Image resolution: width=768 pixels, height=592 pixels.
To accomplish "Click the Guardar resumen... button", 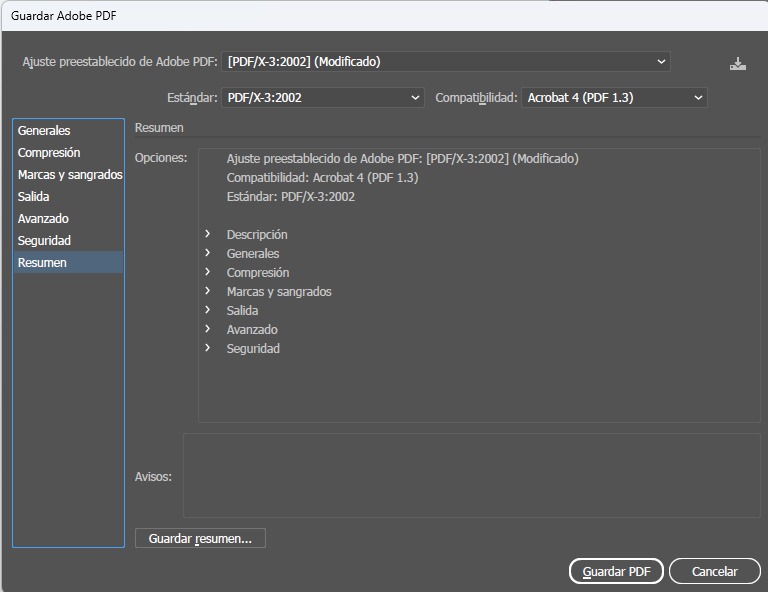I will click(x=200, y=539).
